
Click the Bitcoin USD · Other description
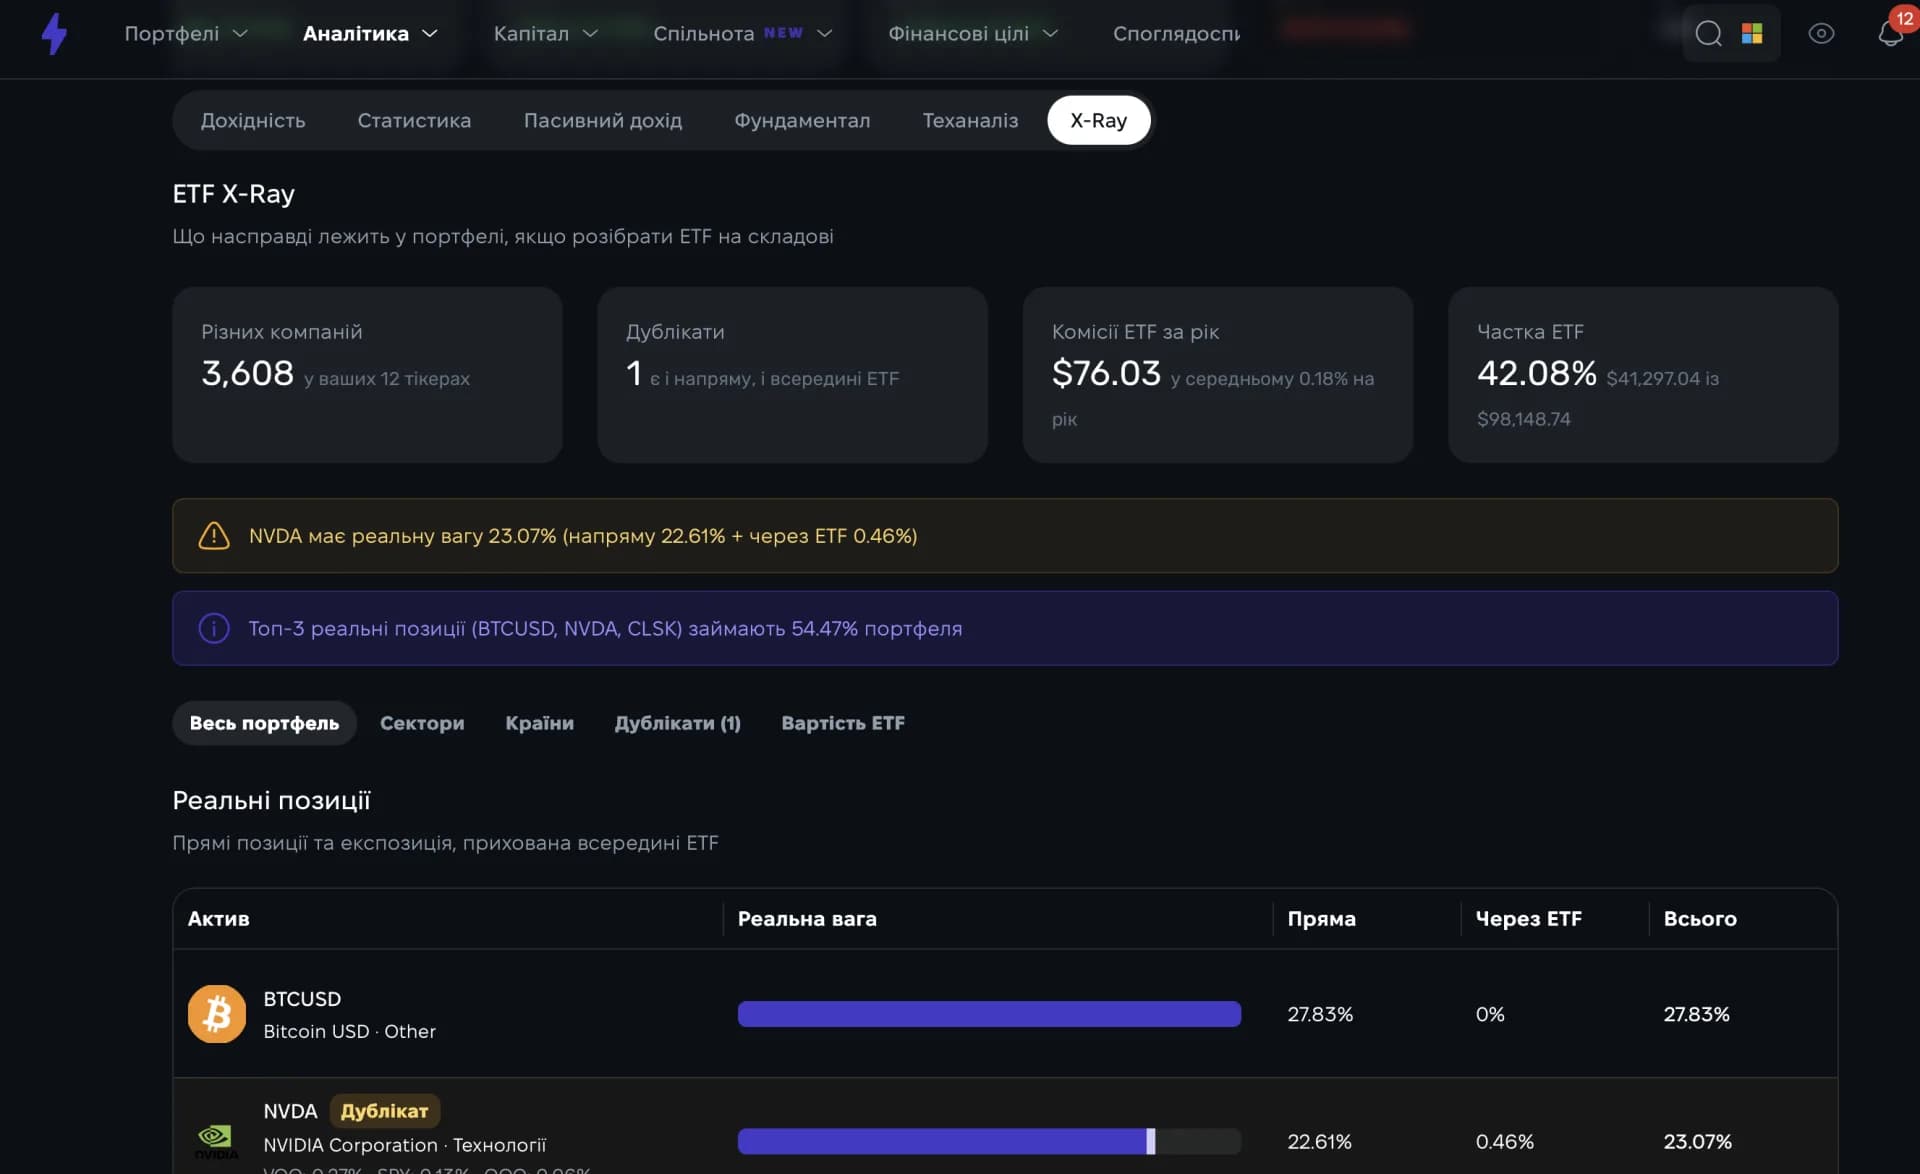pyautogui.click(x=349, y=1031)
